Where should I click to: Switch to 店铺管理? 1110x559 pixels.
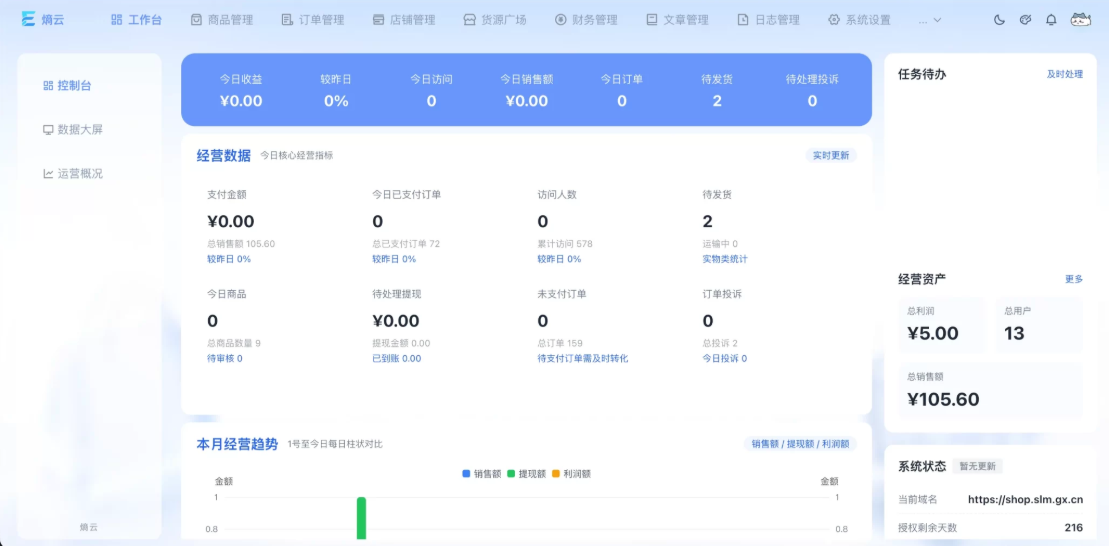(404, 20)
